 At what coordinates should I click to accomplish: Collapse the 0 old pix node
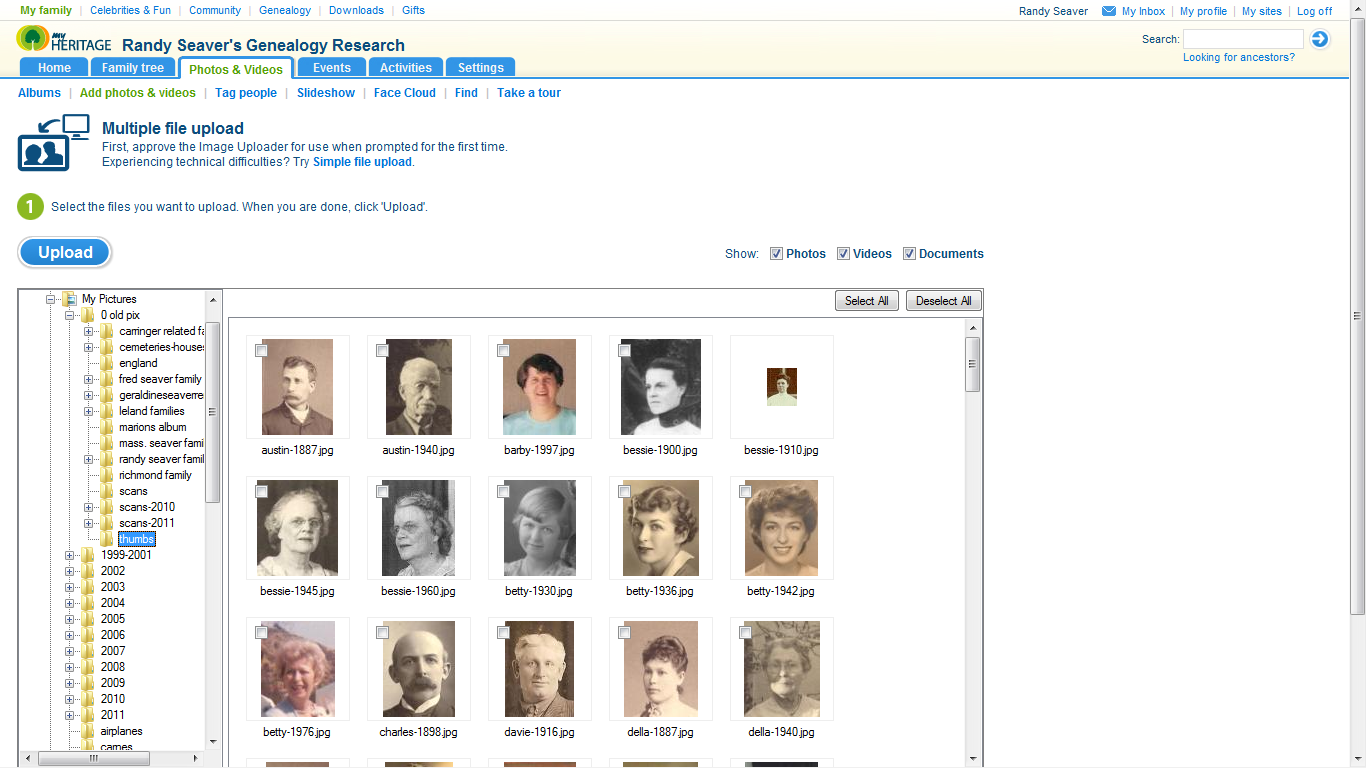pos(70,315)
